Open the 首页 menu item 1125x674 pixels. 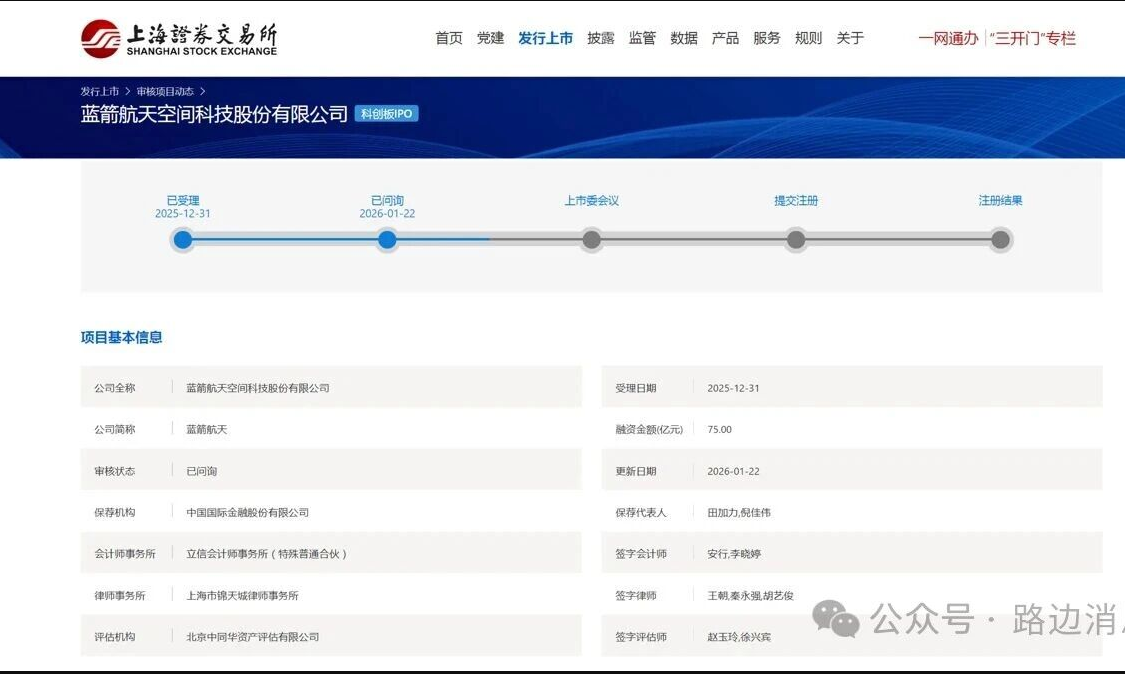(449, 38)
